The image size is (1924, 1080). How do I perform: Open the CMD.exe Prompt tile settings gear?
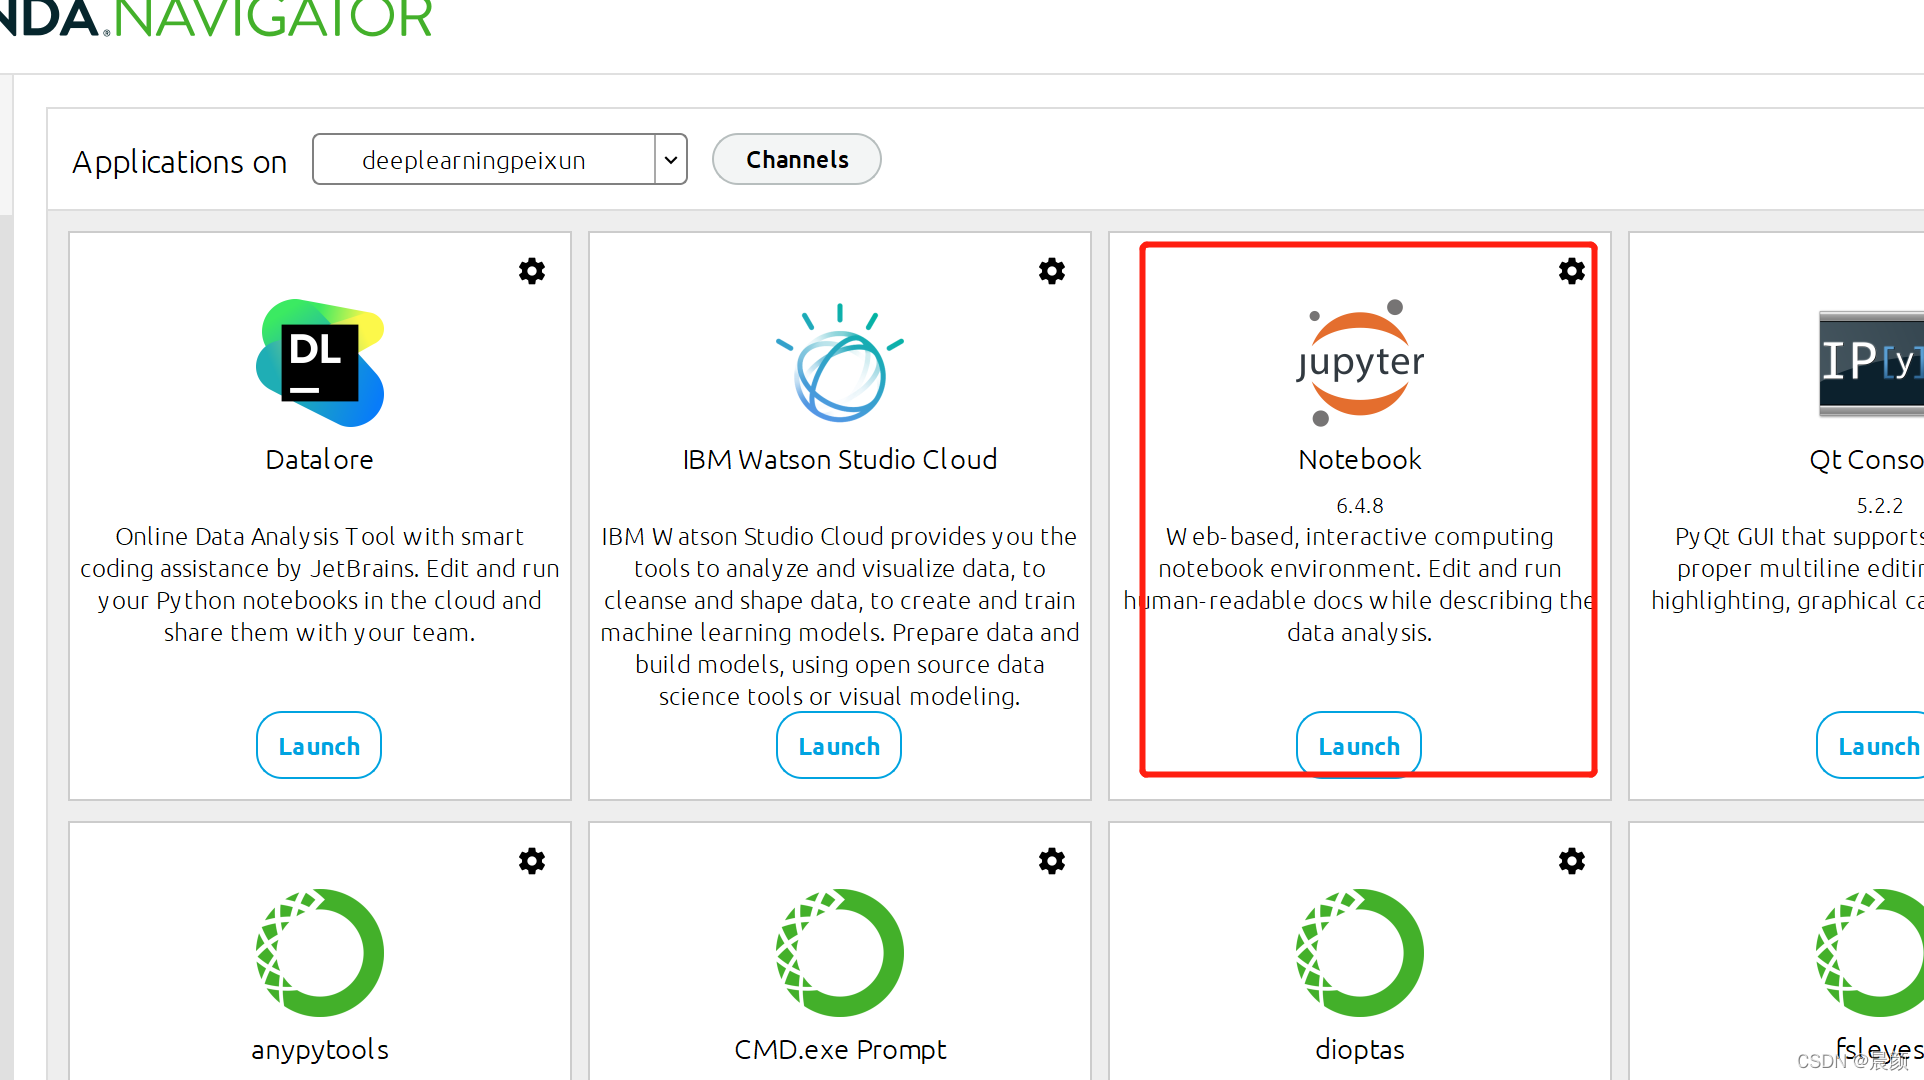[x=1052, y=861]
